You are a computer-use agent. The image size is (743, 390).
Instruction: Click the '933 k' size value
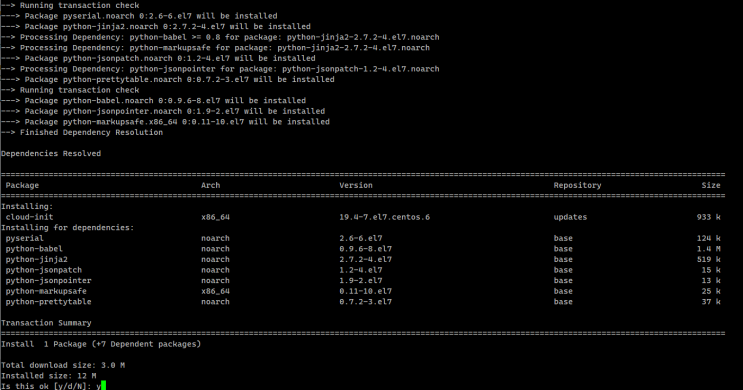click(708, 217)
